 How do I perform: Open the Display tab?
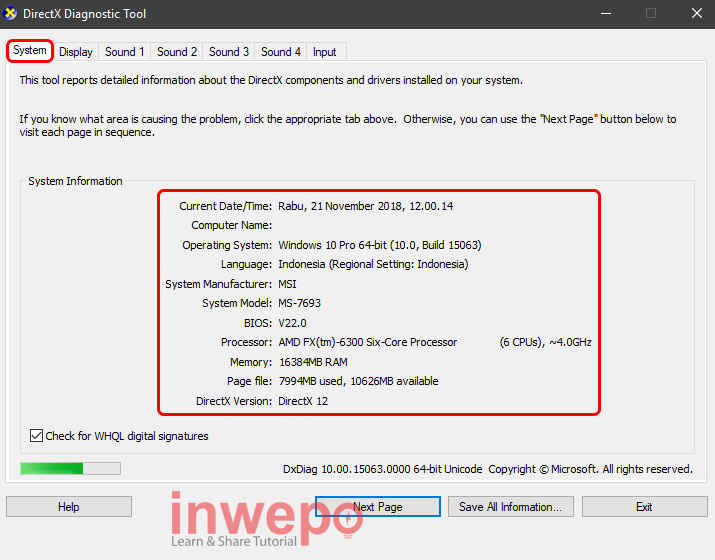pyautogui.click(x=76, y=52)
